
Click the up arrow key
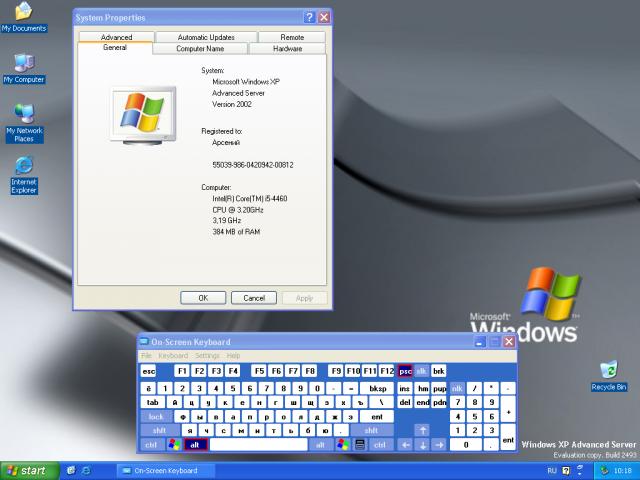pos(422,430)
